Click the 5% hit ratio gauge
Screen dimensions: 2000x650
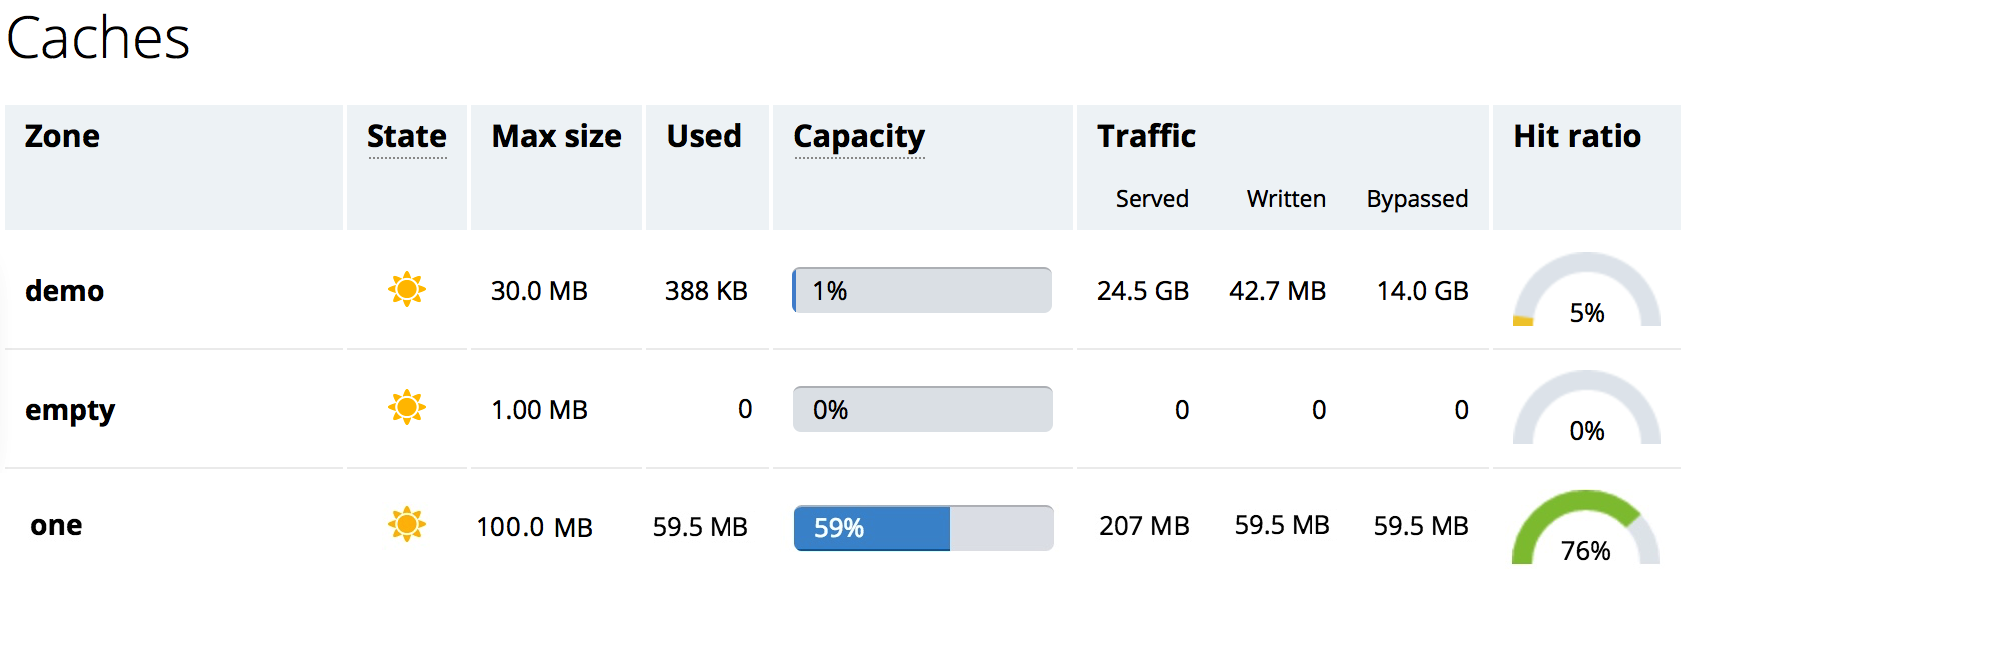(x=1586, y=289)
